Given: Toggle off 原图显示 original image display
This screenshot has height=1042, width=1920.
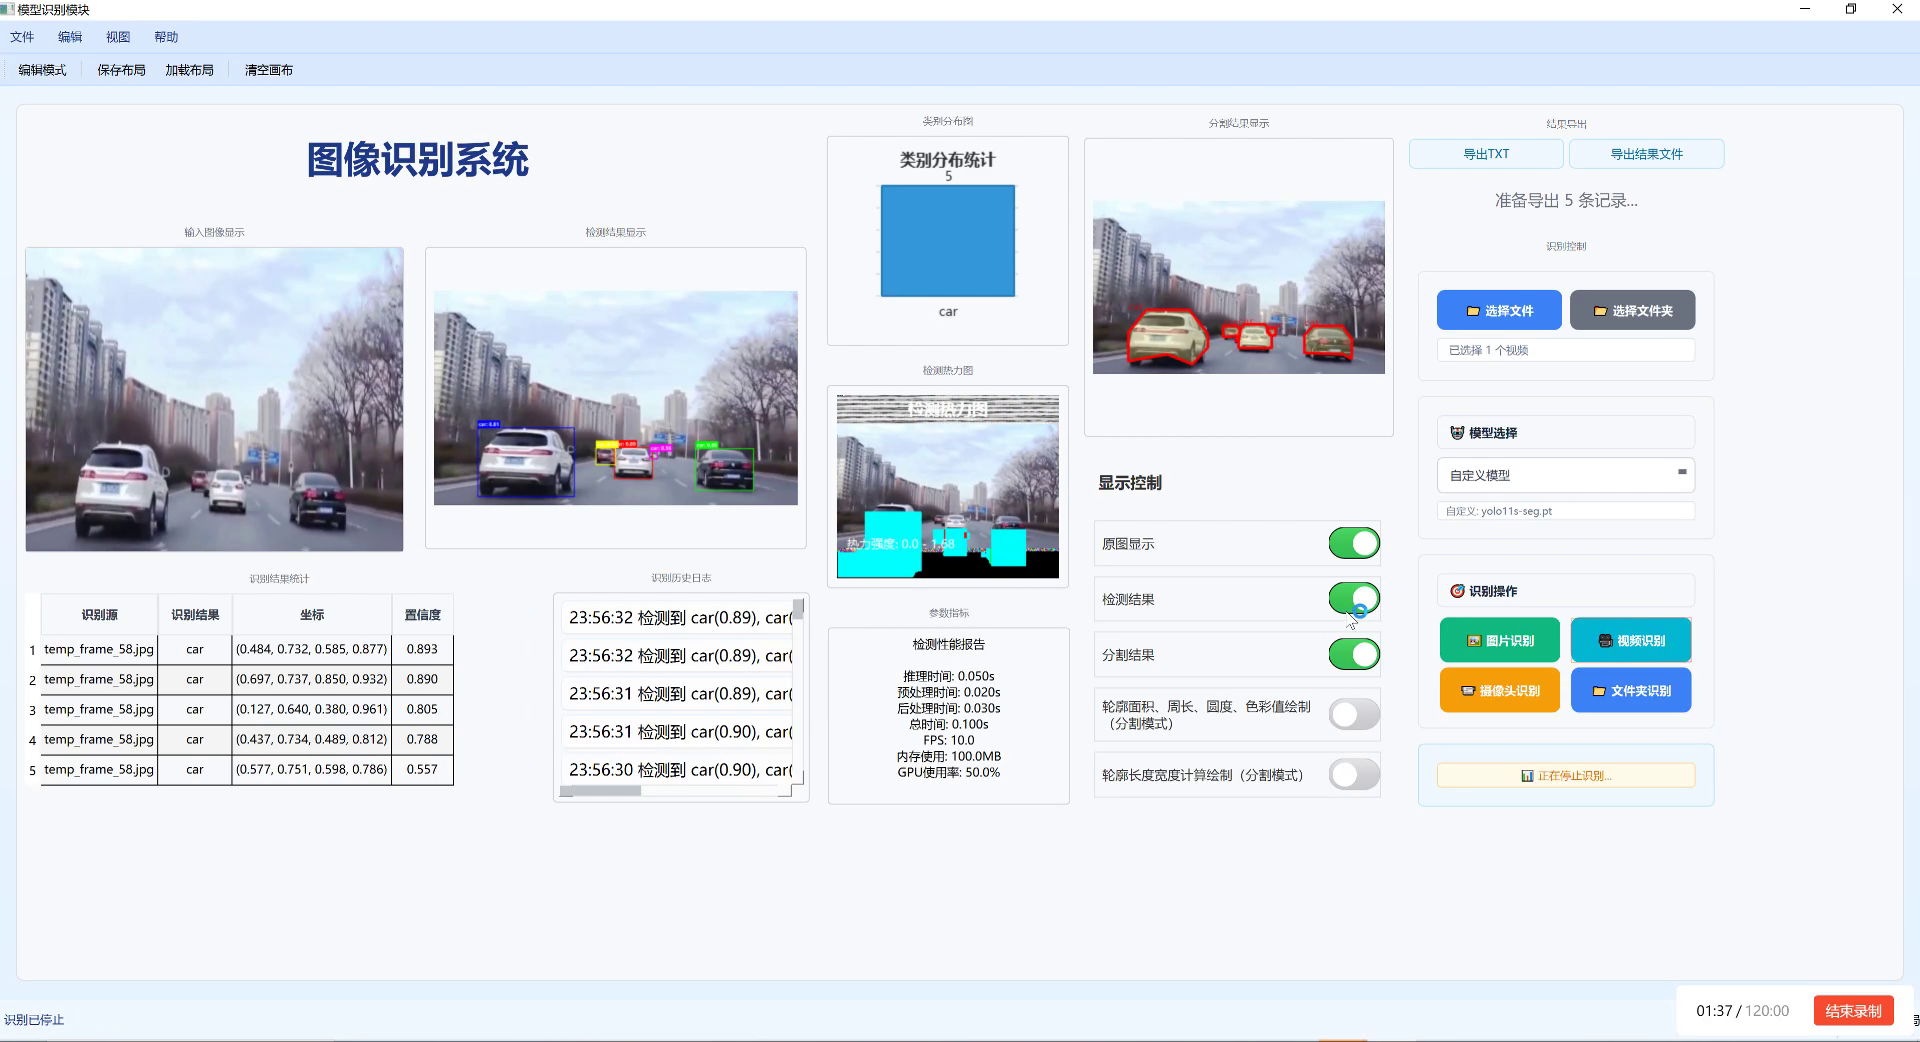Looking at the screenshot, I should coord(1352,543).
